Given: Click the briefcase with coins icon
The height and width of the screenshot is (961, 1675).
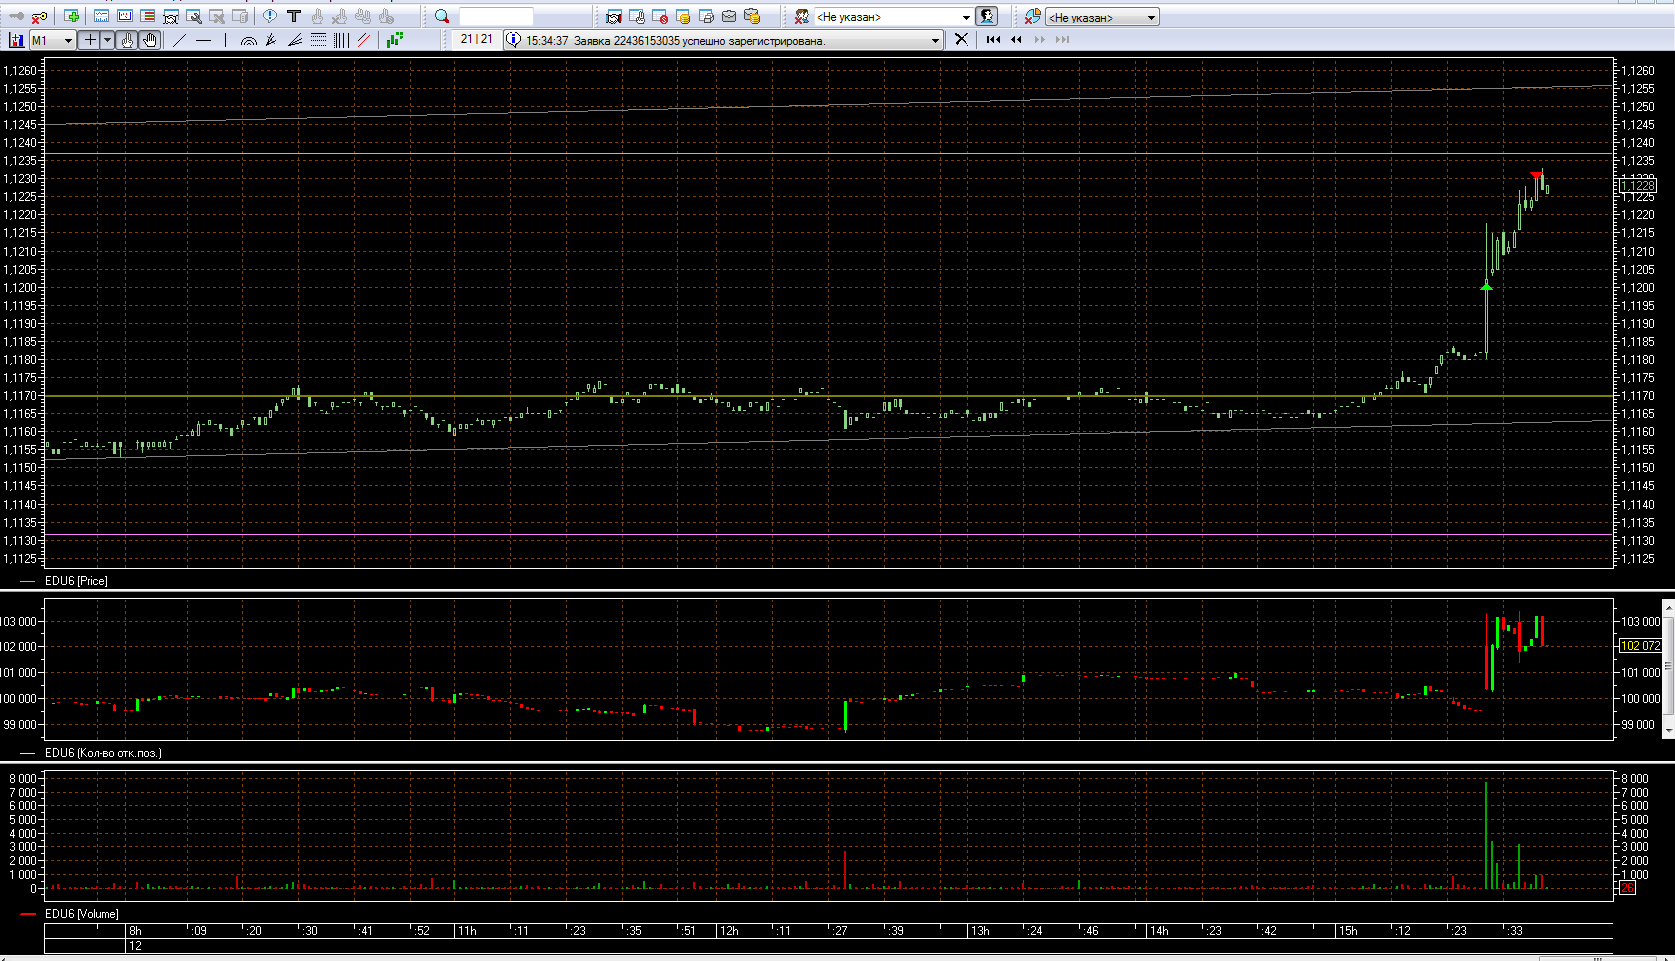Looking at the screenshot, I should click(x=752, y=16).
